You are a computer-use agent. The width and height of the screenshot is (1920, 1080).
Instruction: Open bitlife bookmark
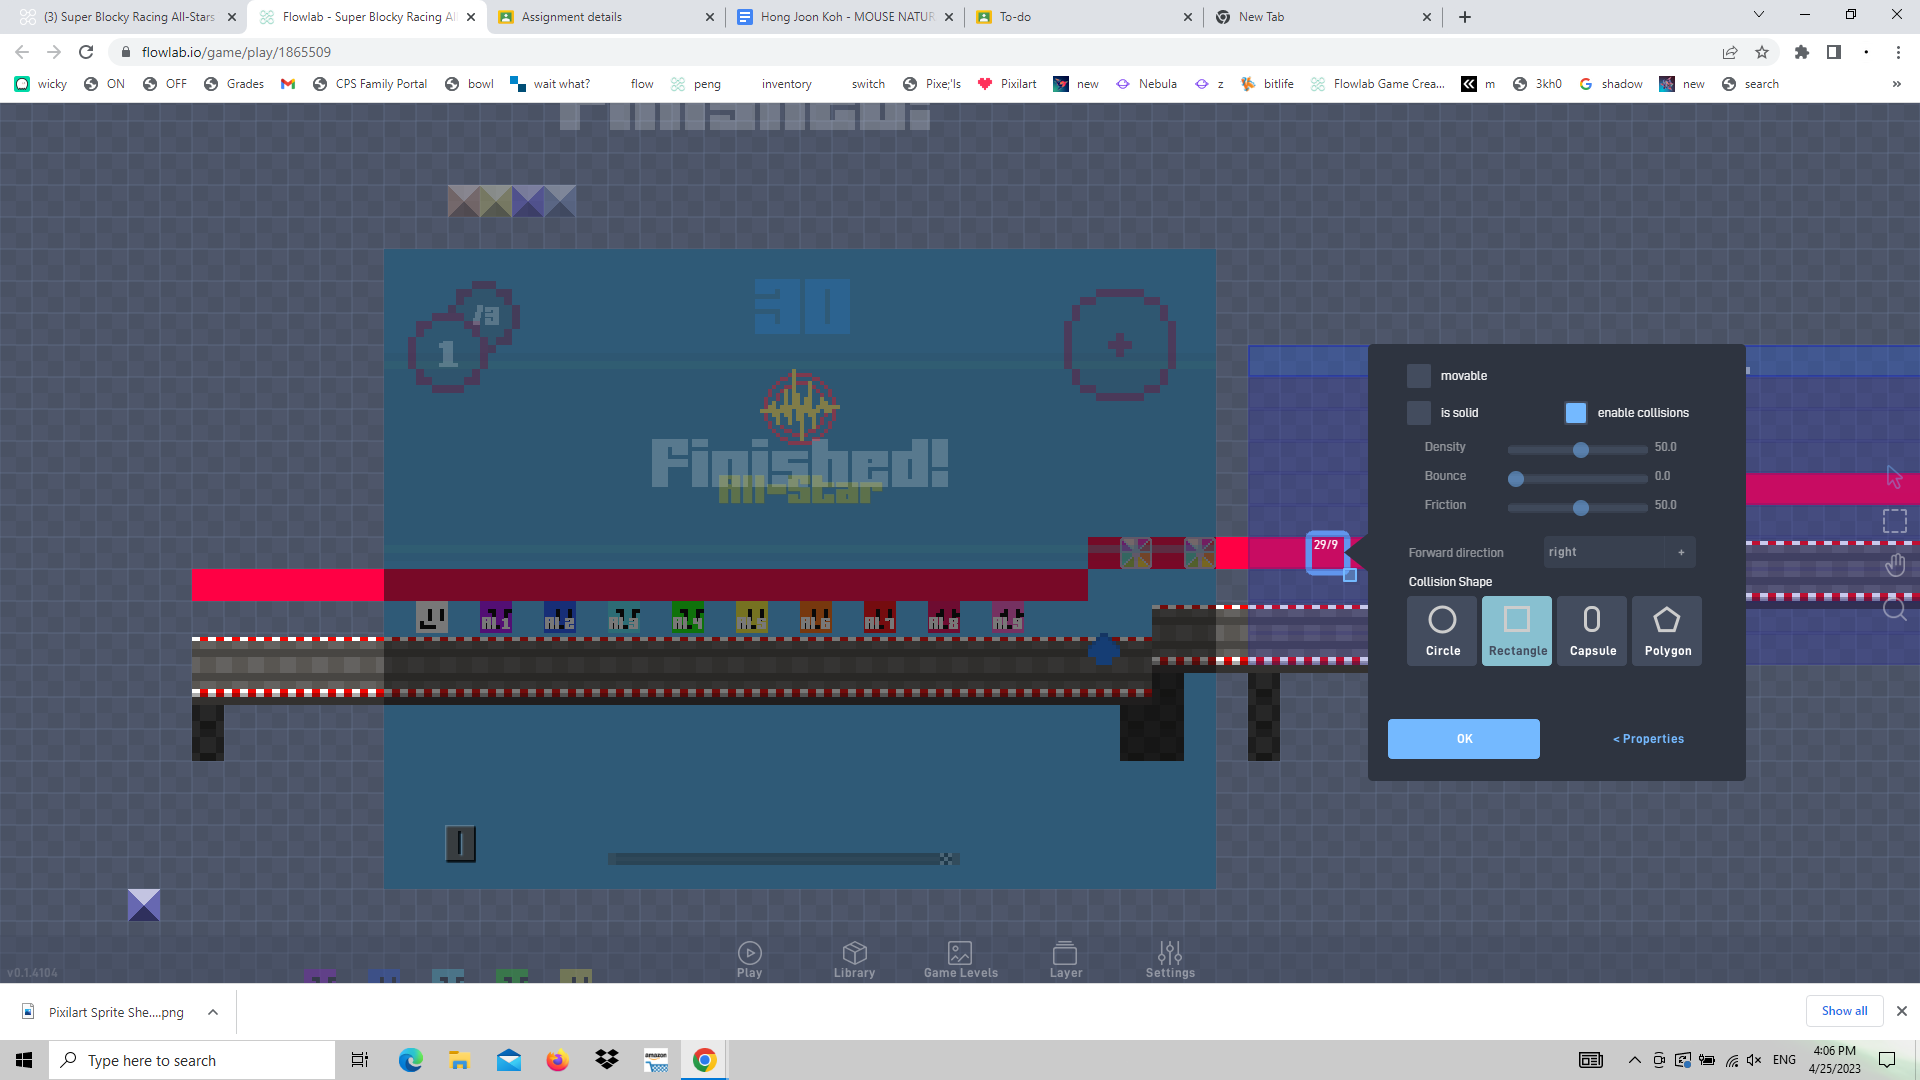coord(1268,84)
